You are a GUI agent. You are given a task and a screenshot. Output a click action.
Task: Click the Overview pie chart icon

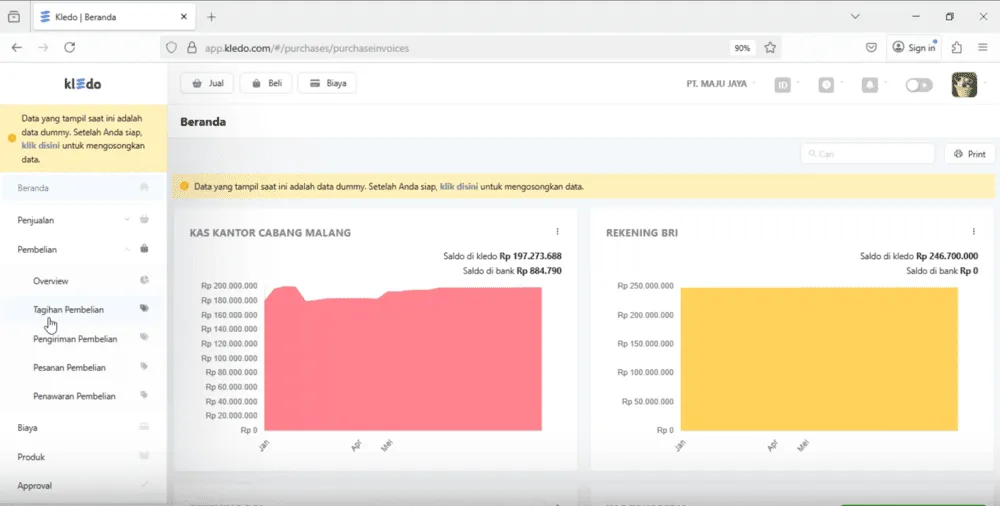coord(144,280)
